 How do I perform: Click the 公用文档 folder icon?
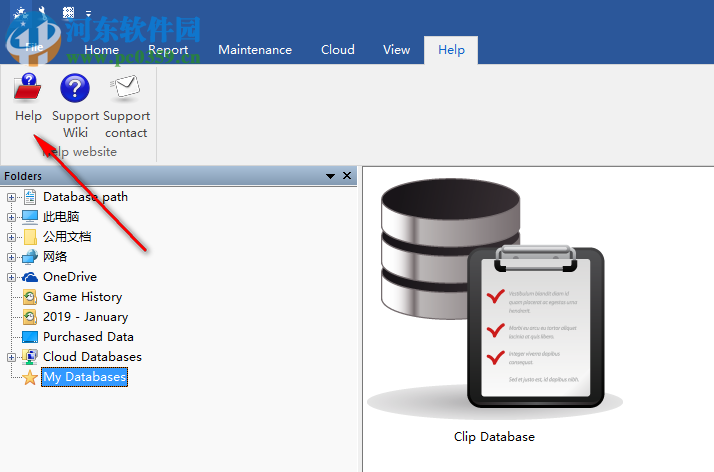[x=30, y=237]
